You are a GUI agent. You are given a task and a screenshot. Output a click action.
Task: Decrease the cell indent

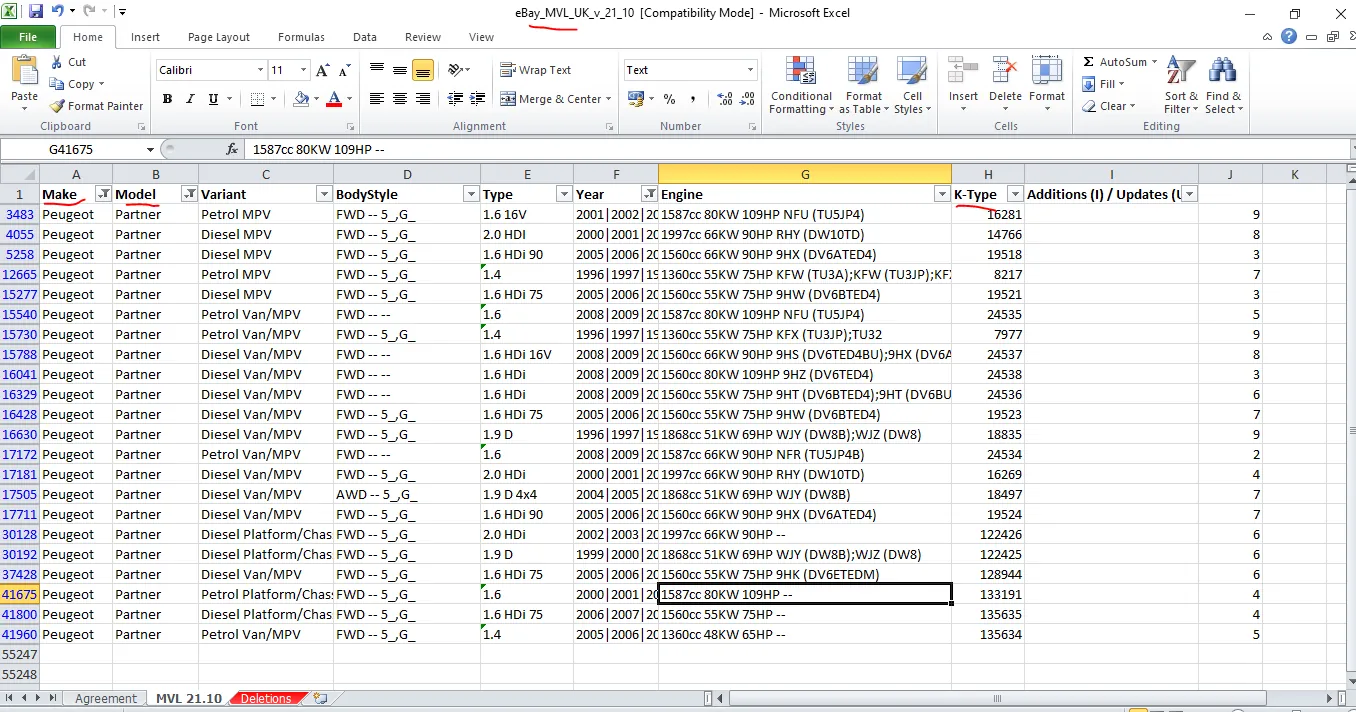coord(456,99)
